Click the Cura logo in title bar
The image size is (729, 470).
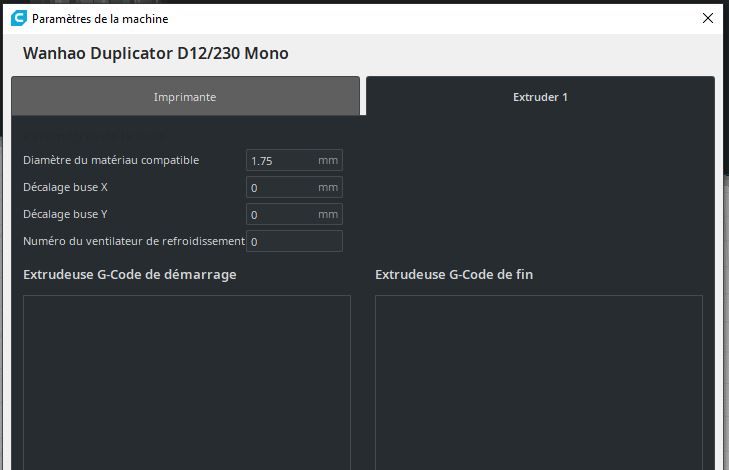tap(19, 19)
